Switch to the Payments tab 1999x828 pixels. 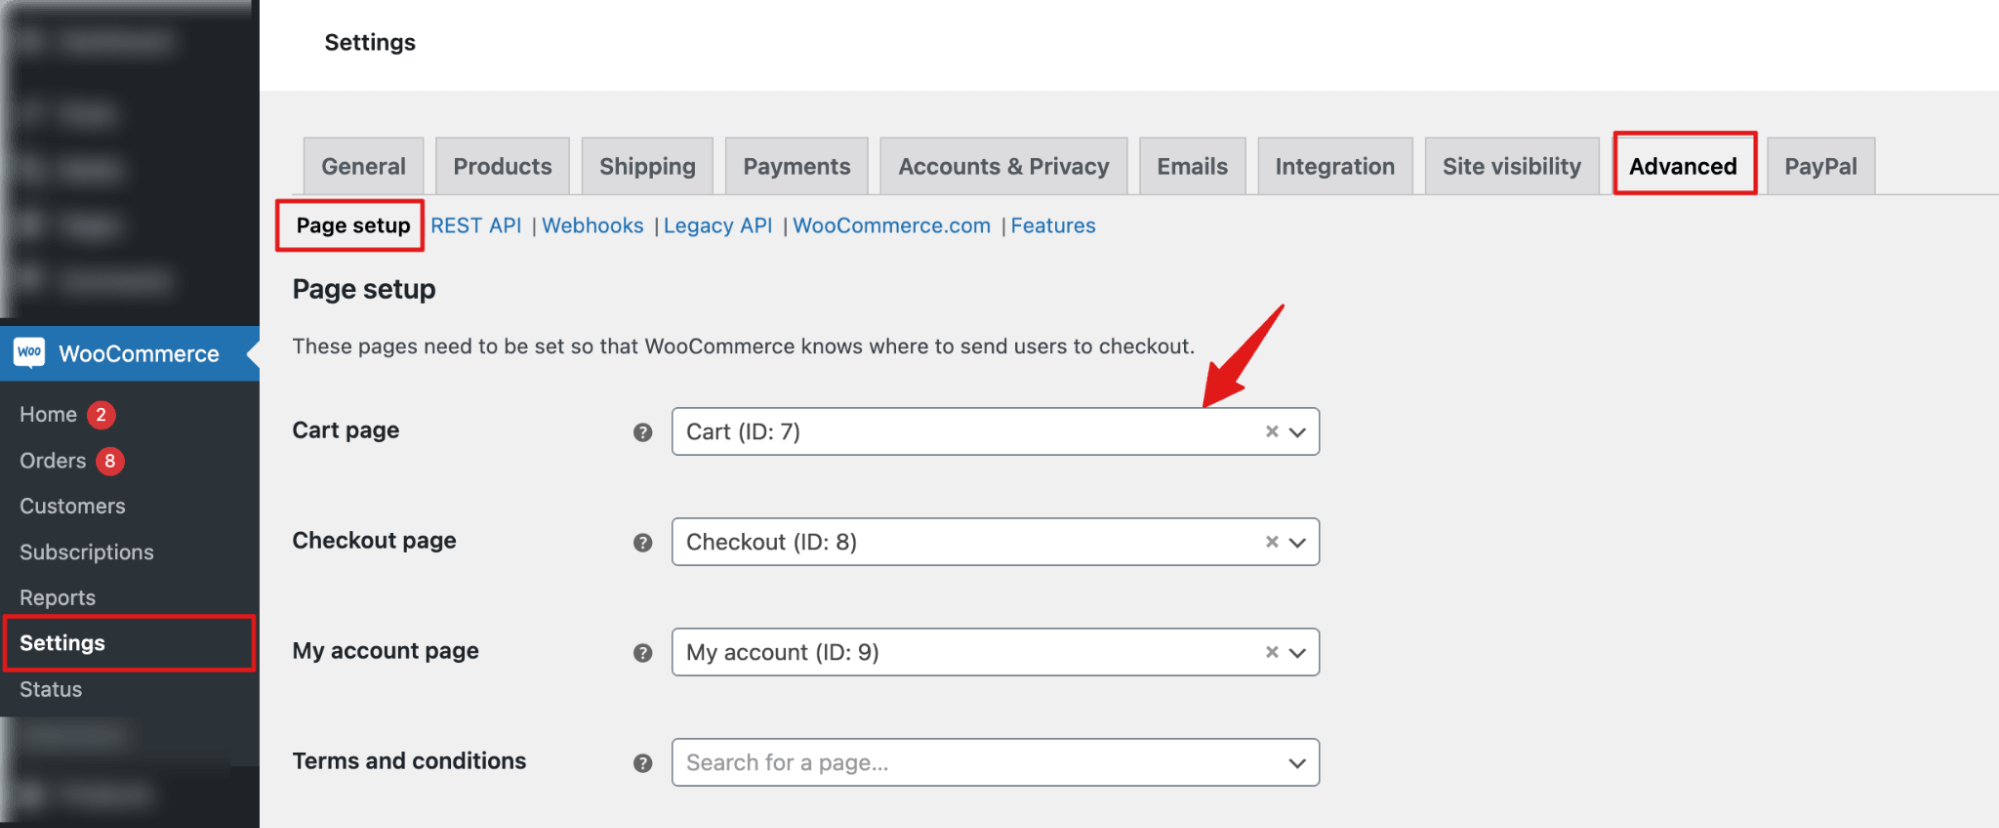tap(796, 165)
